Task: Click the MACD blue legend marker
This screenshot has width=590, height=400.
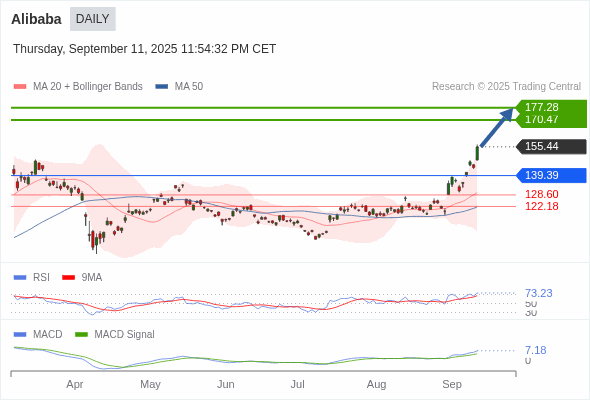Action: (x=20, y=335)
